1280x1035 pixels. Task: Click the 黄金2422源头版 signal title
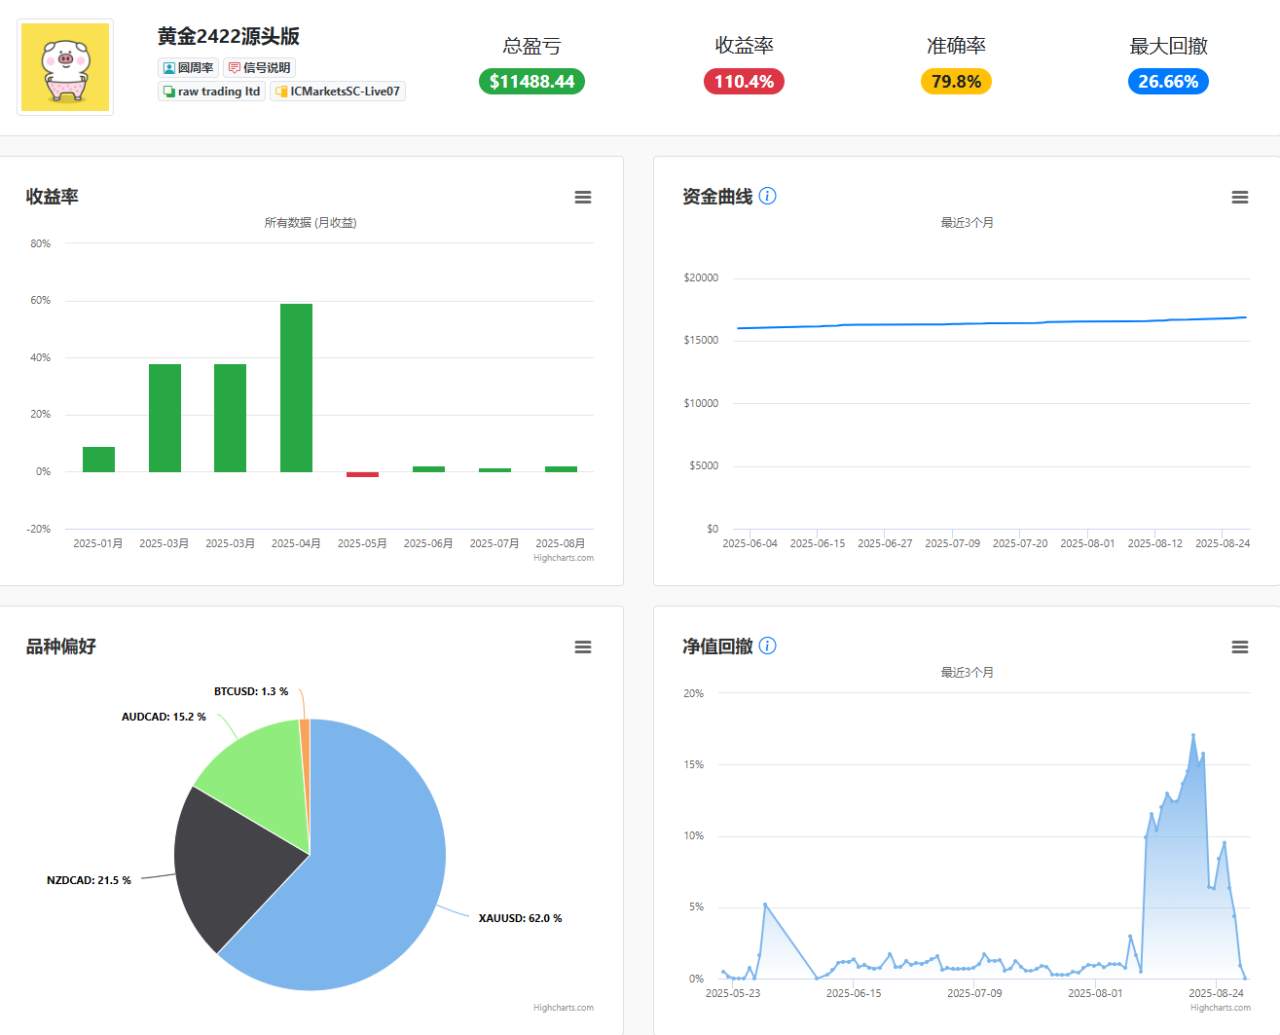click(229, 36)
